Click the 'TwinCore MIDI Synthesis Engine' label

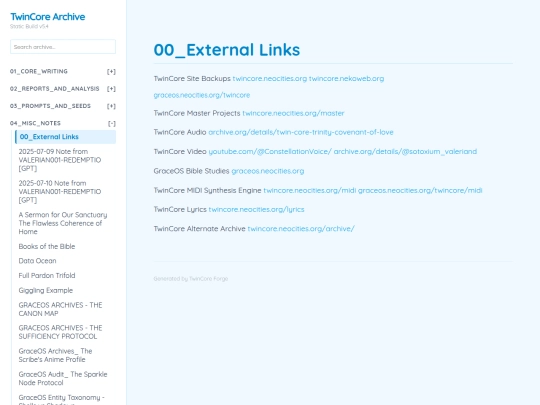click(x=207, y=190)
